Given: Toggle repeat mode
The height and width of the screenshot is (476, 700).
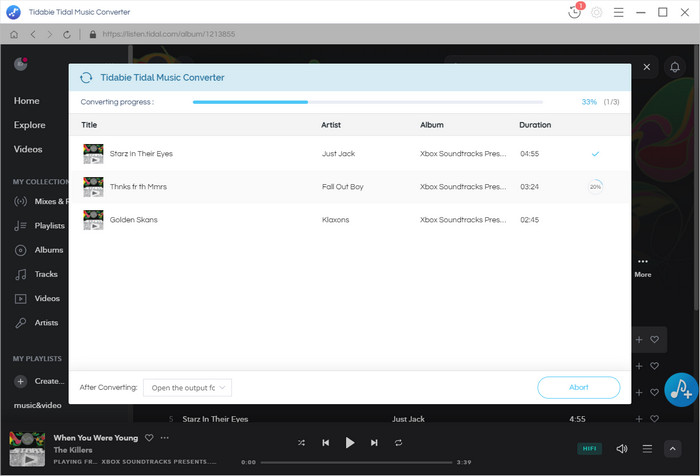Looking at the screenshot, I should click(399, 443).
